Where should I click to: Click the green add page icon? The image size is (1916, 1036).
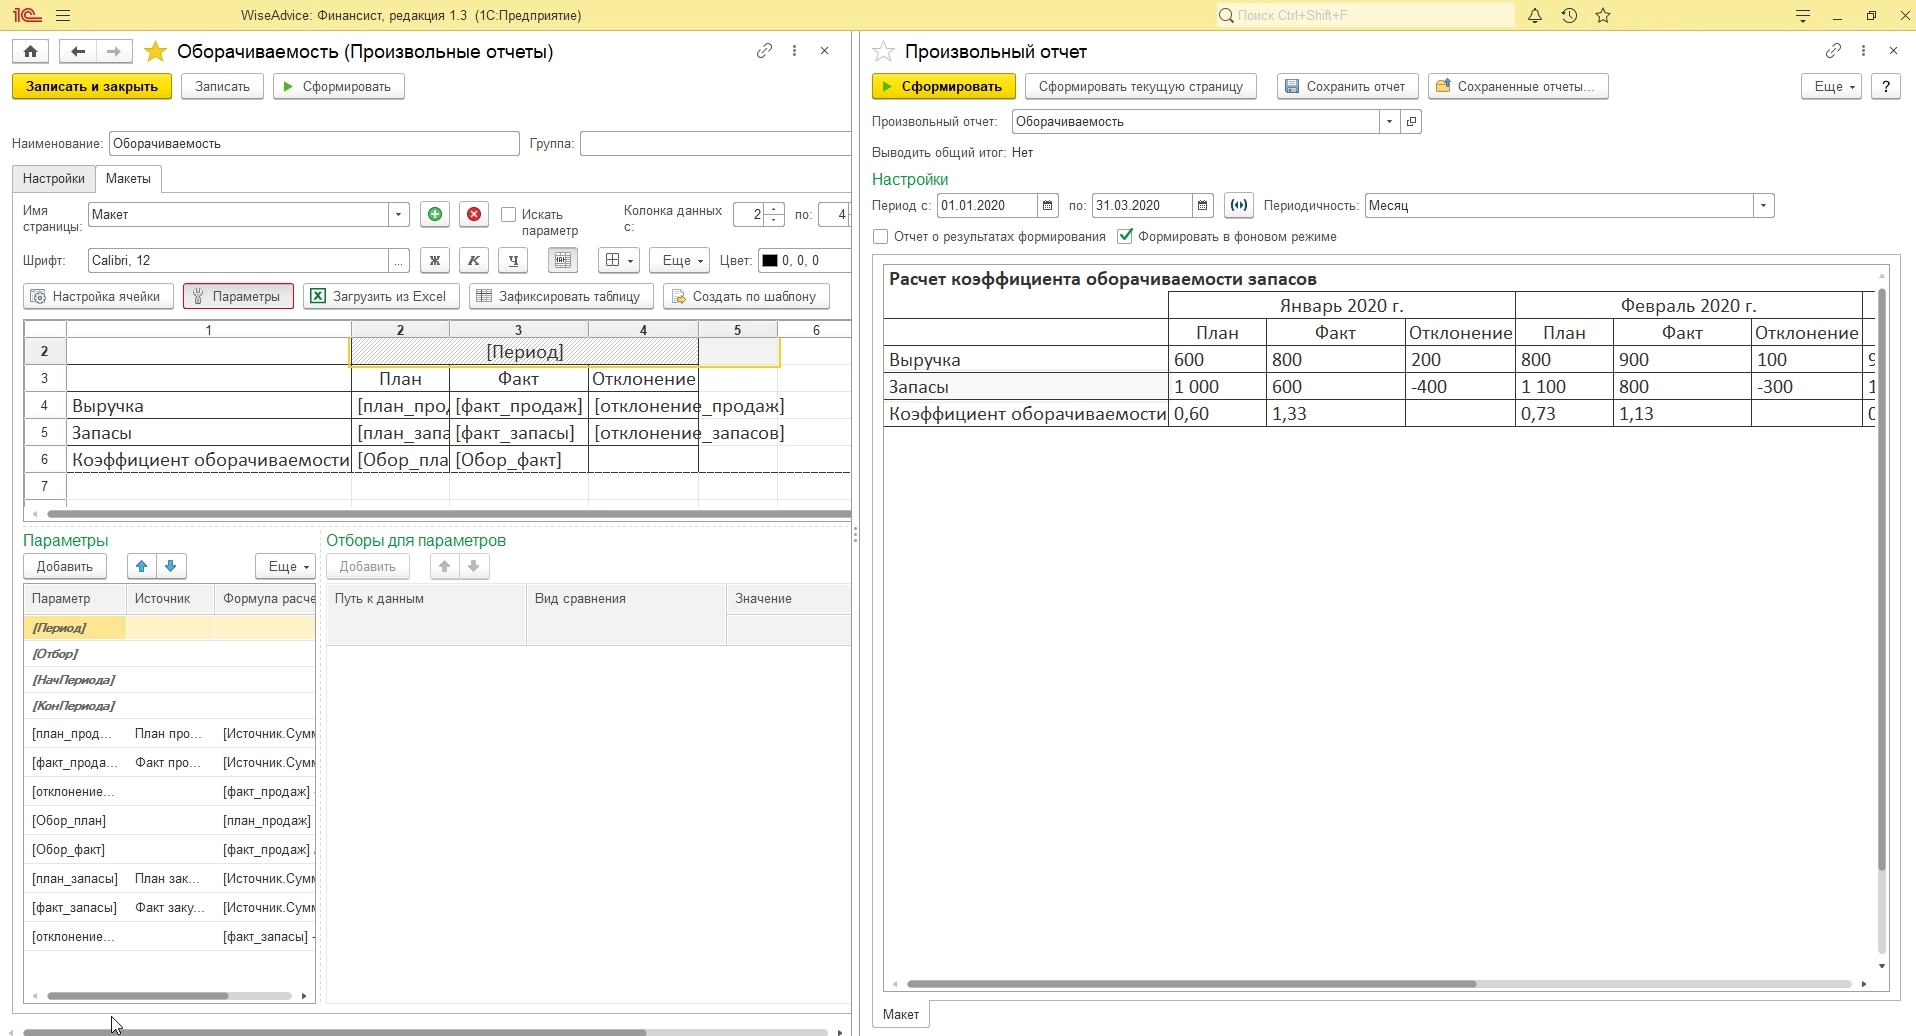pyautogui.click(x=434, y=215)
